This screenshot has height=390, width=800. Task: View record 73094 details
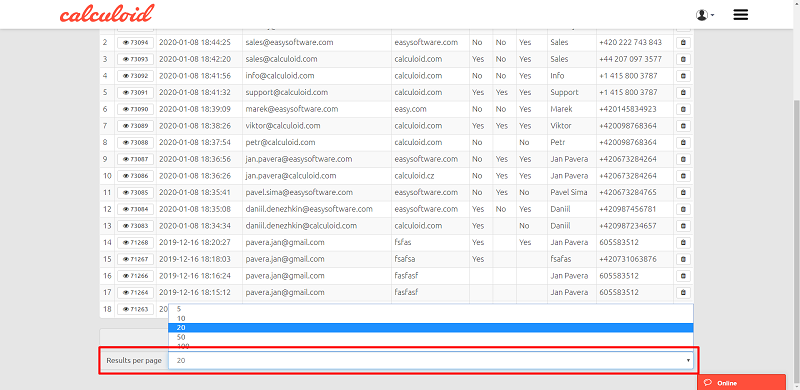[x=135, y=43]
